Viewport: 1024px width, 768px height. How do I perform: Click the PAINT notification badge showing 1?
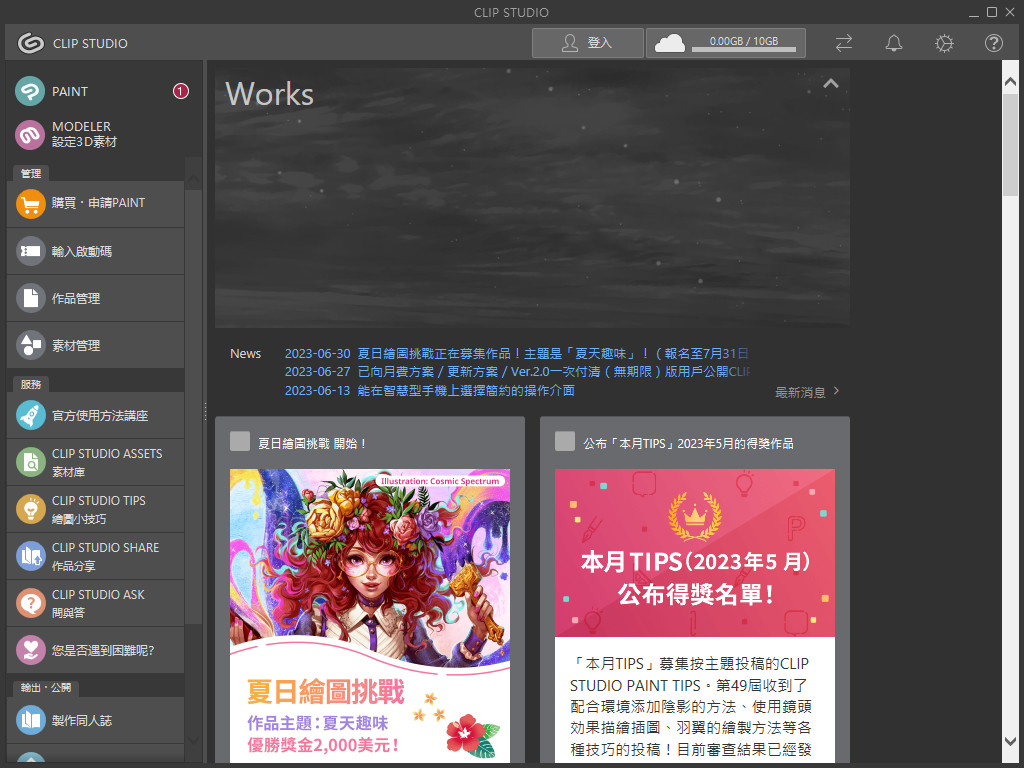point(180,91)
